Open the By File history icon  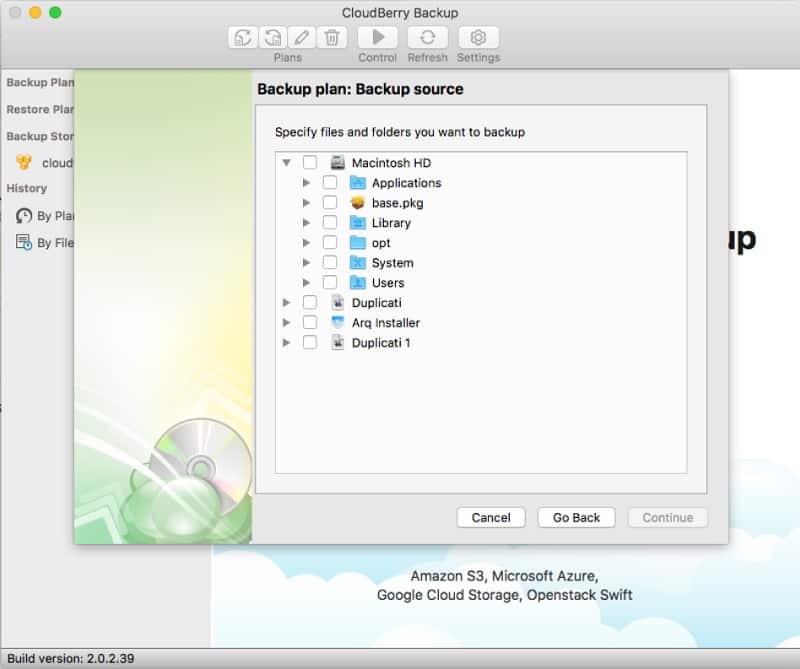[23, 242]
